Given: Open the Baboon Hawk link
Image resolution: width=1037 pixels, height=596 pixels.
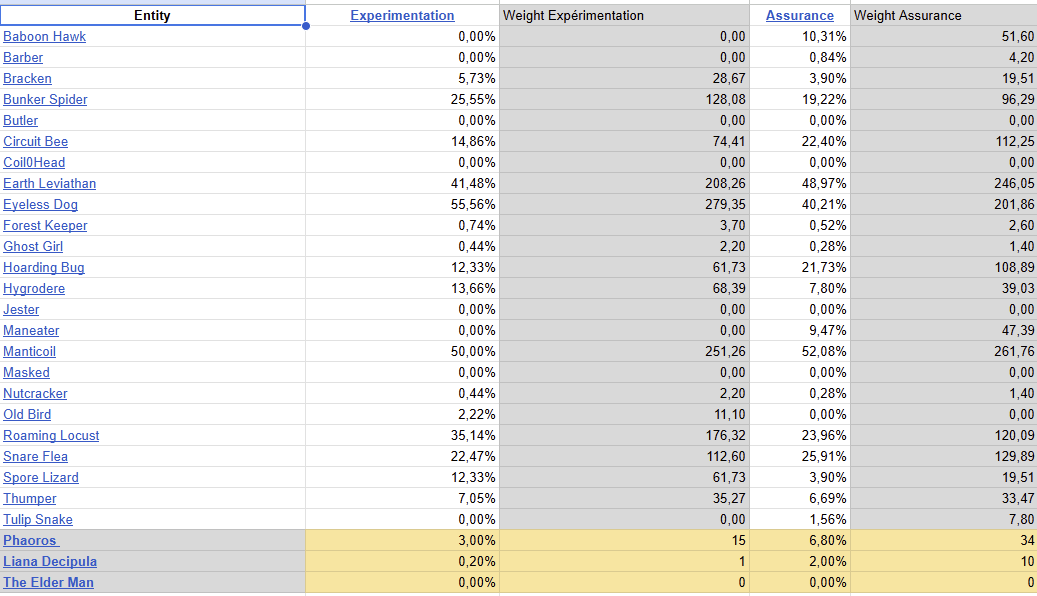Looking at the screenshot, I should pos(44,36).
